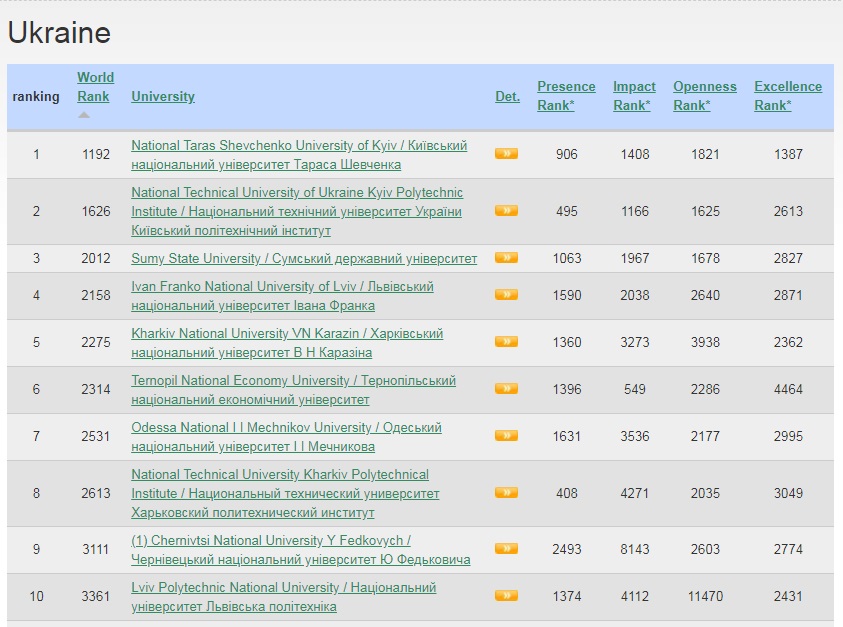Sort by Excellence Rank column

pos(788,96)
